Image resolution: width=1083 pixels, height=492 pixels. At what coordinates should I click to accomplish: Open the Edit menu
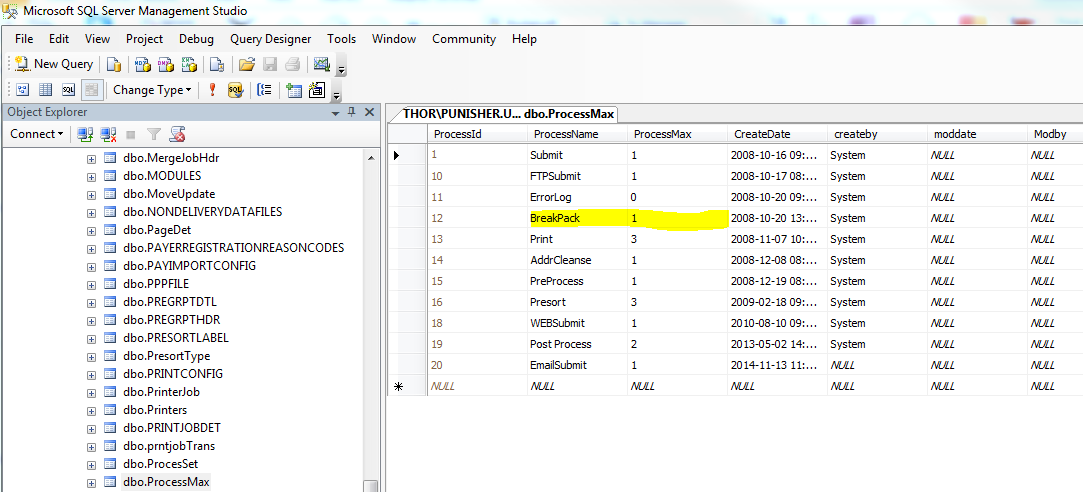pos(59,39)
